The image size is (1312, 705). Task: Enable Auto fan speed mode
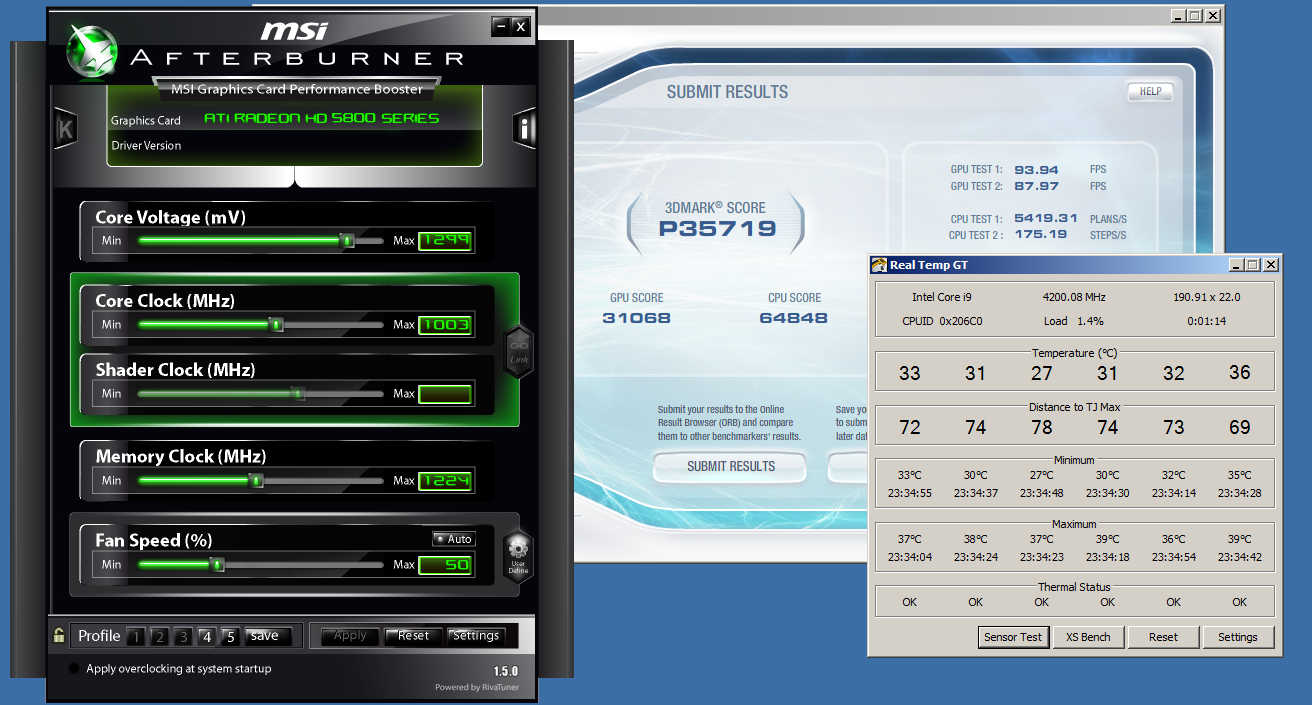coord(454,539)
